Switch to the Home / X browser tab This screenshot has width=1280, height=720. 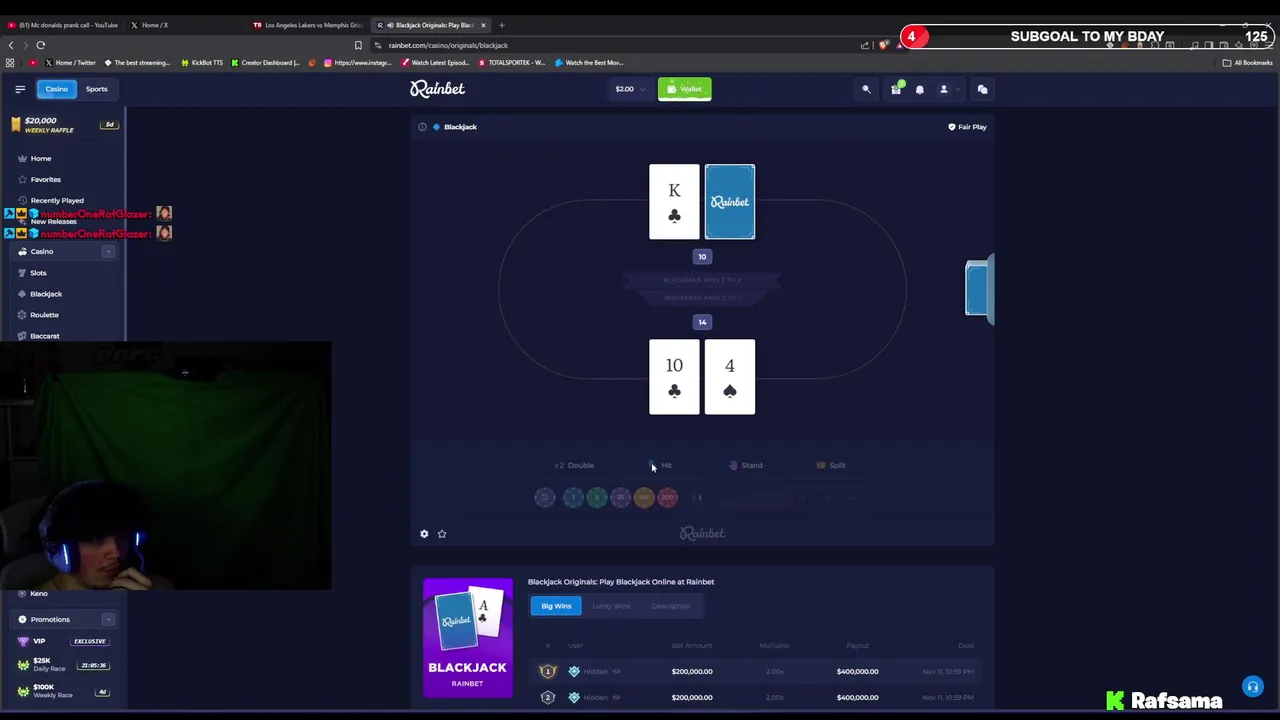(x=185, y=25)
